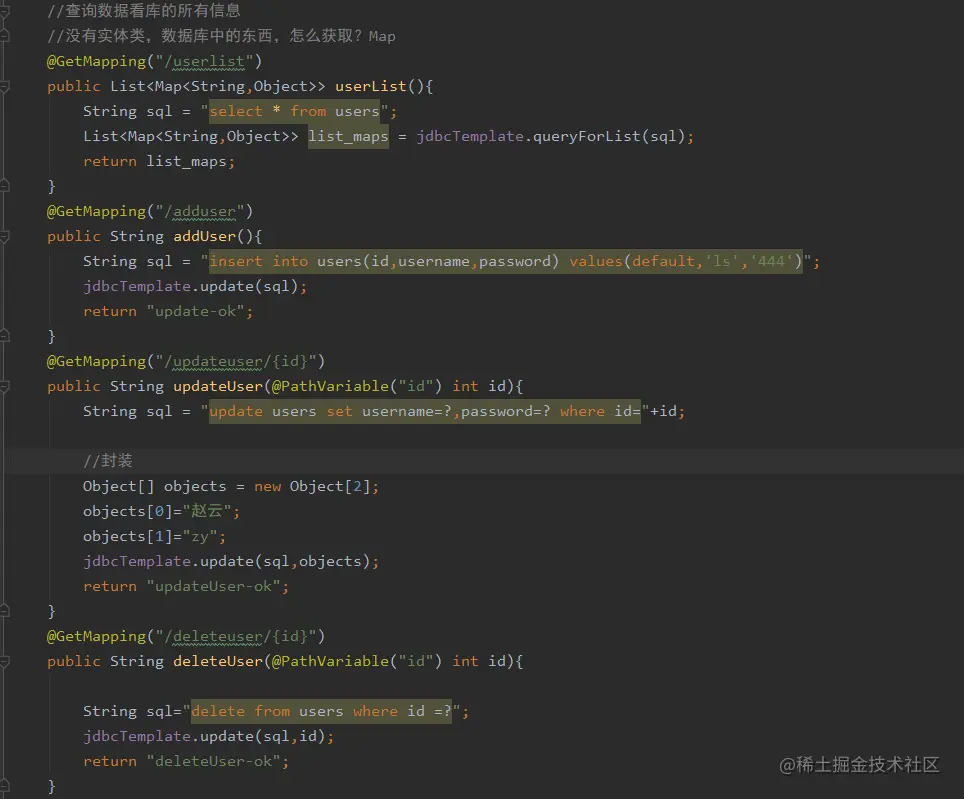Click the queryForList method call
This screenshot has height=799, width=964.
(x=587, y=136)
